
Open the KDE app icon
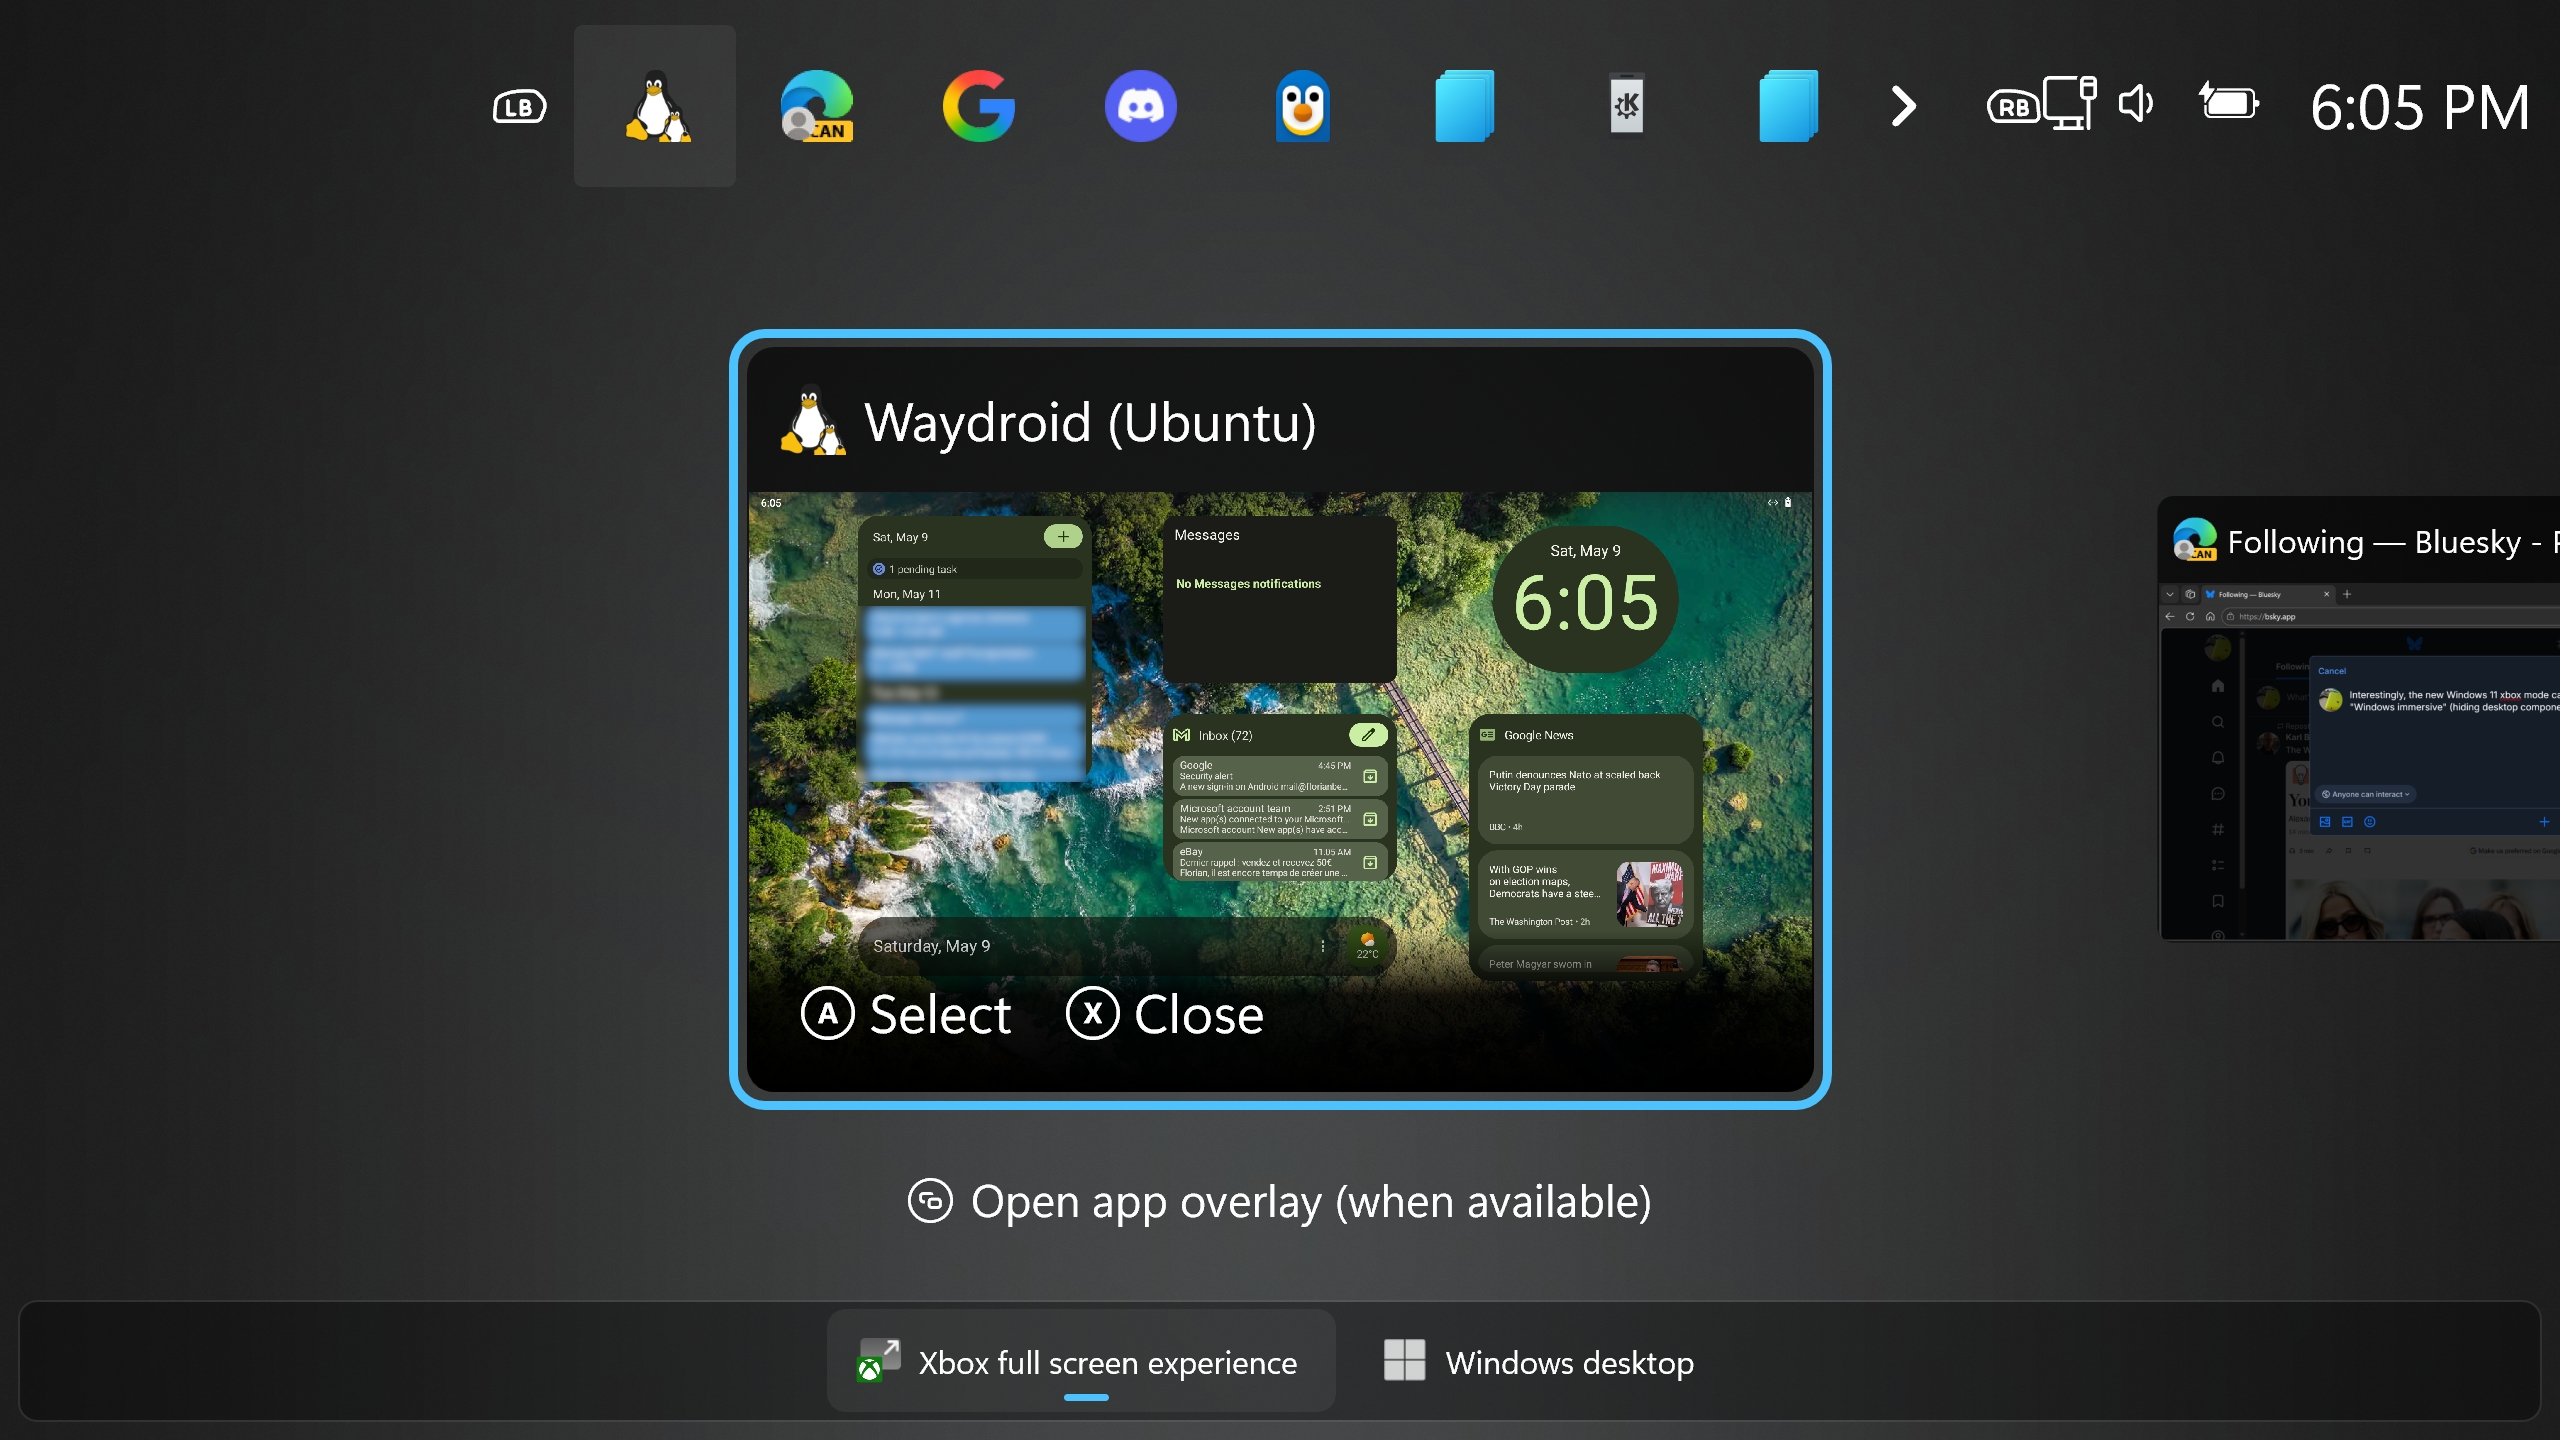tap(1627, 104)
